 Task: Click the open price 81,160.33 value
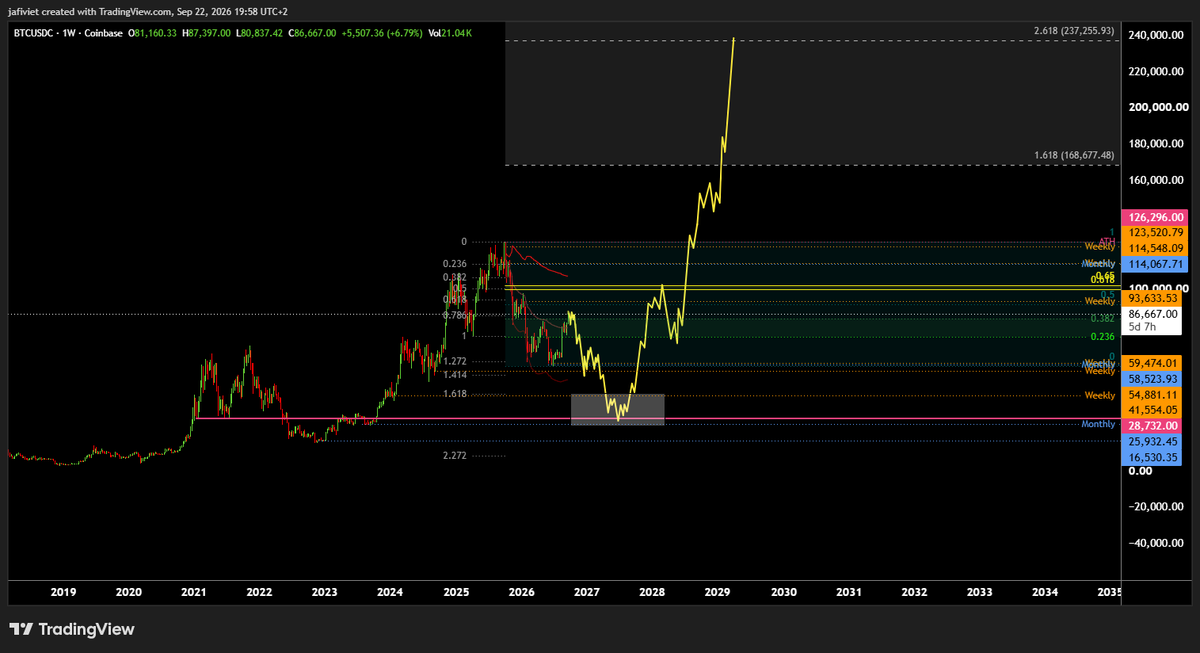tap(158, 33)
